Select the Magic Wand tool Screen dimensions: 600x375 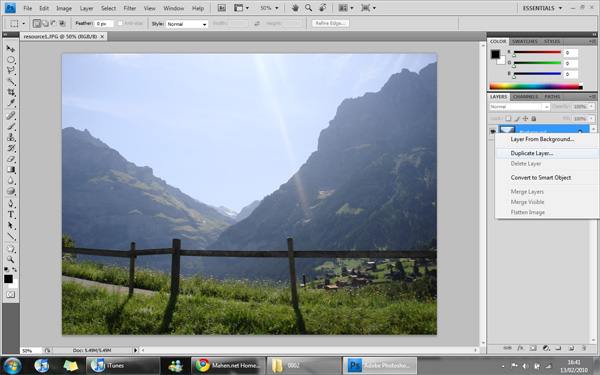(10, 81)
